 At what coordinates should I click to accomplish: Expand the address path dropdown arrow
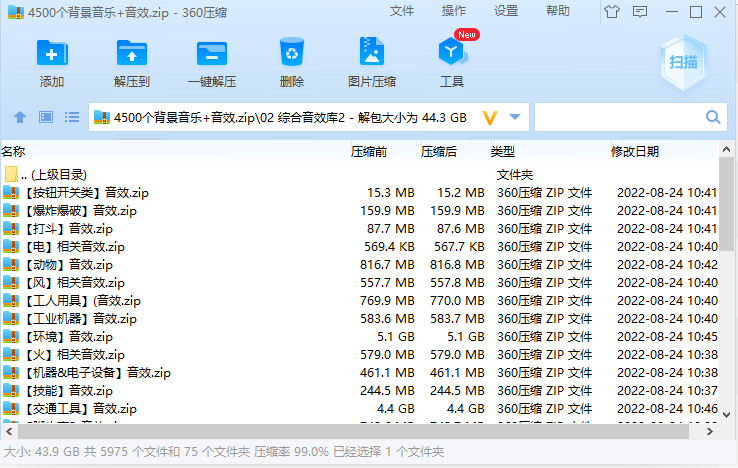point(515,118)
